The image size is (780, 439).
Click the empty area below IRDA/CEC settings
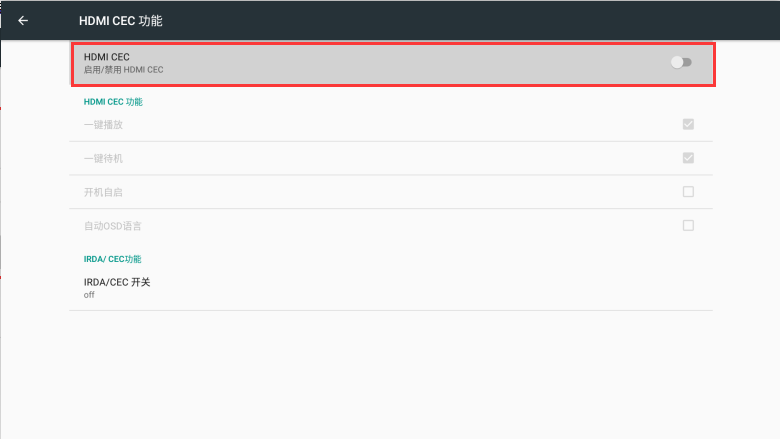pos(391,373)
